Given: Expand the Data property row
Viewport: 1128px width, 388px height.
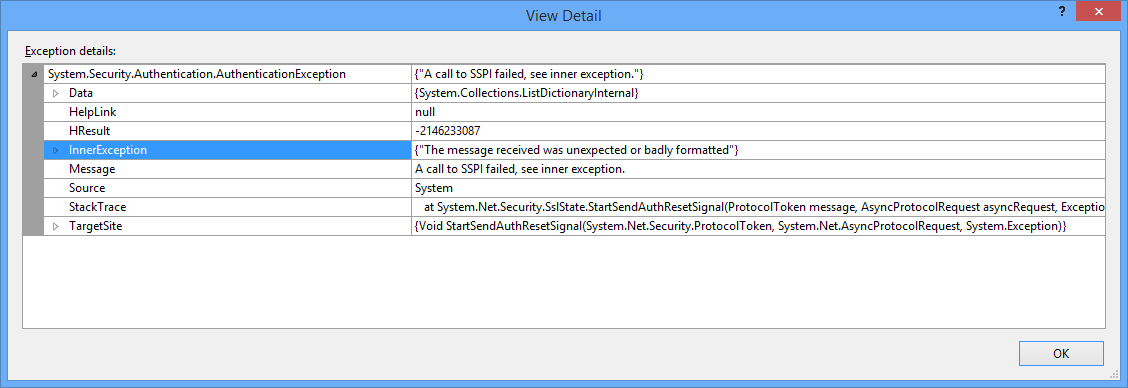Looking at the screenshot, I should tap(55, 93).
